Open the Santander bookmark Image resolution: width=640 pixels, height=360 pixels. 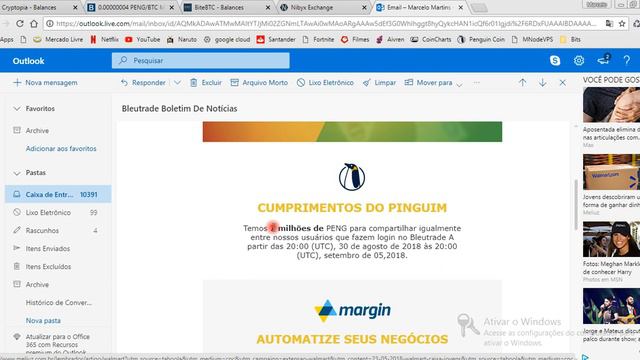click(x=276, y=39)
